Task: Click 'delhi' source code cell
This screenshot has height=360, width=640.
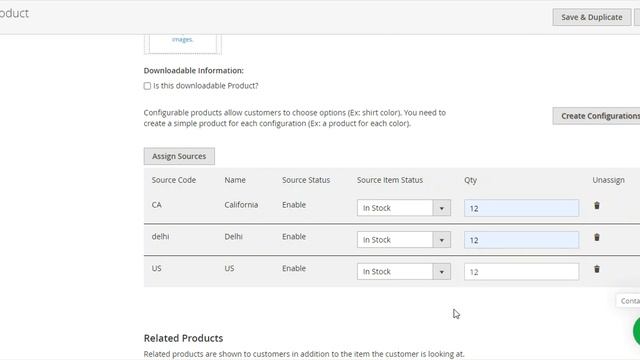Action: coord(160,237)
